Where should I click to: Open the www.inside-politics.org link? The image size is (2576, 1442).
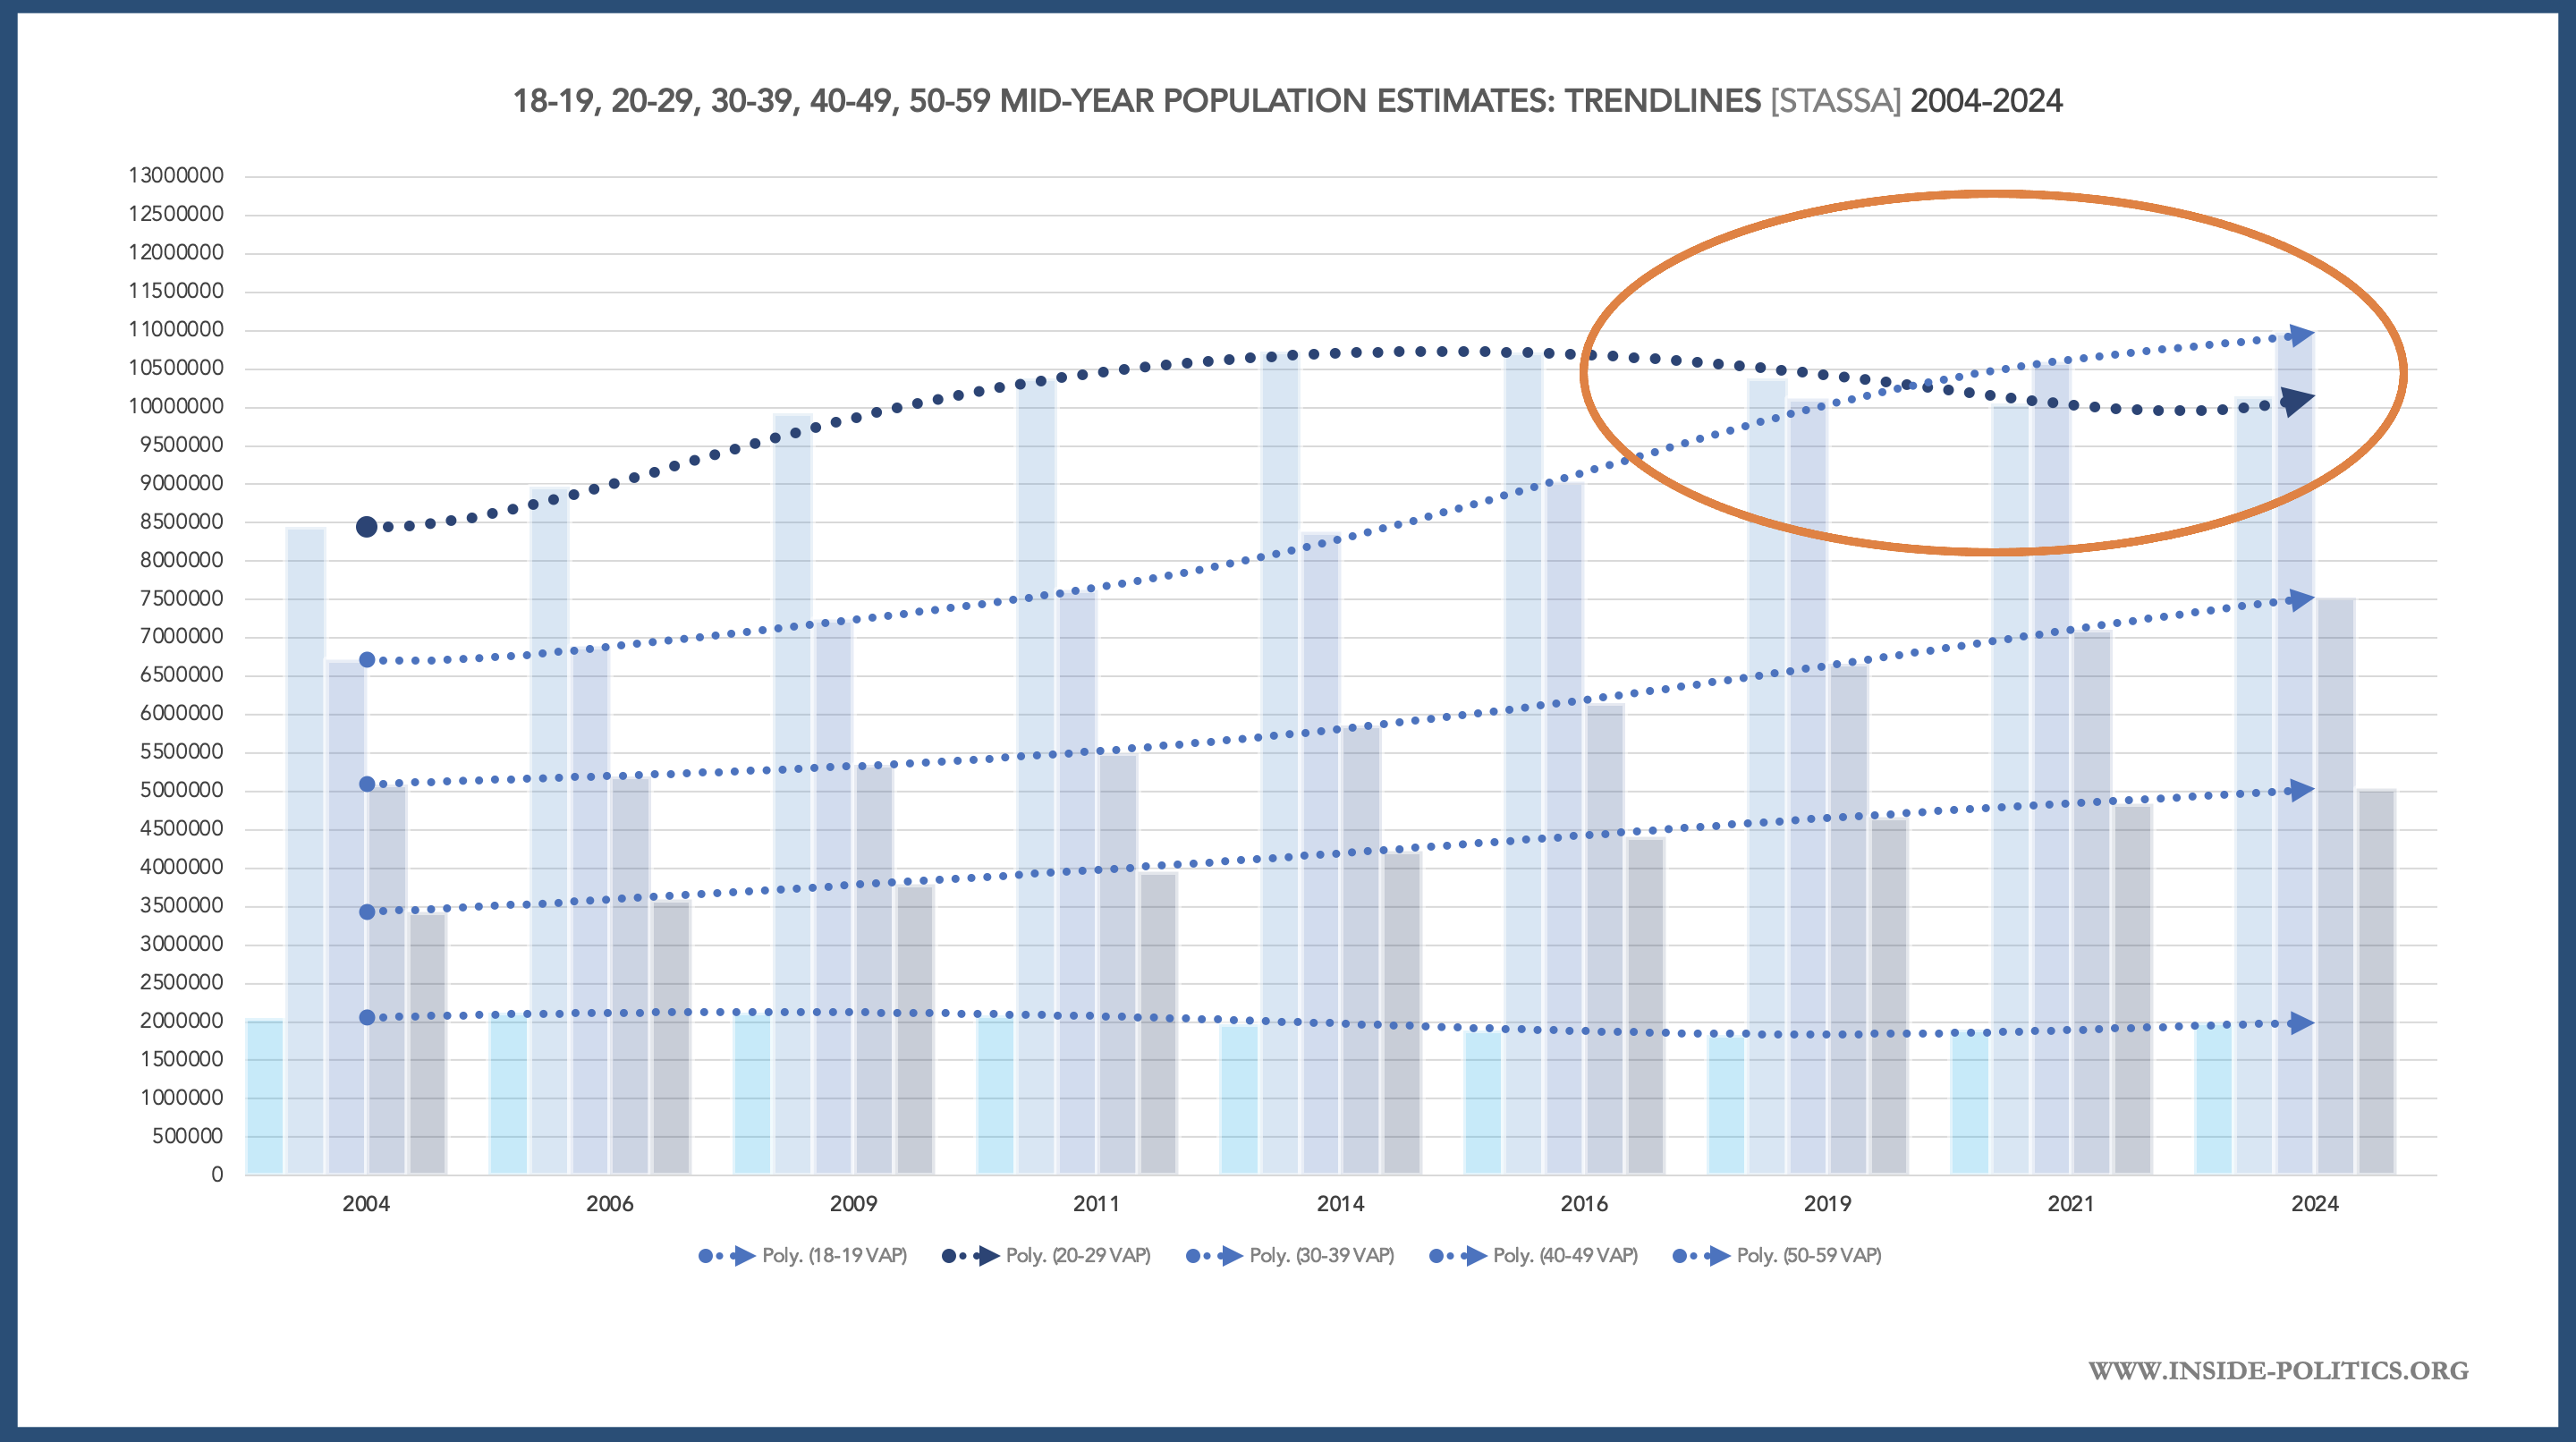click(2278, 1371)
